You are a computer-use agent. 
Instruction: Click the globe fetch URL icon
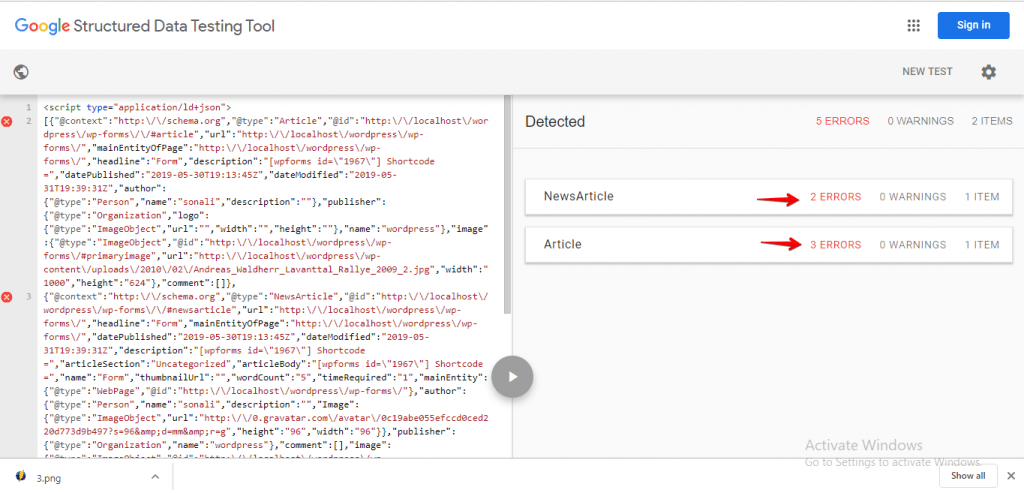click(21, 72)
